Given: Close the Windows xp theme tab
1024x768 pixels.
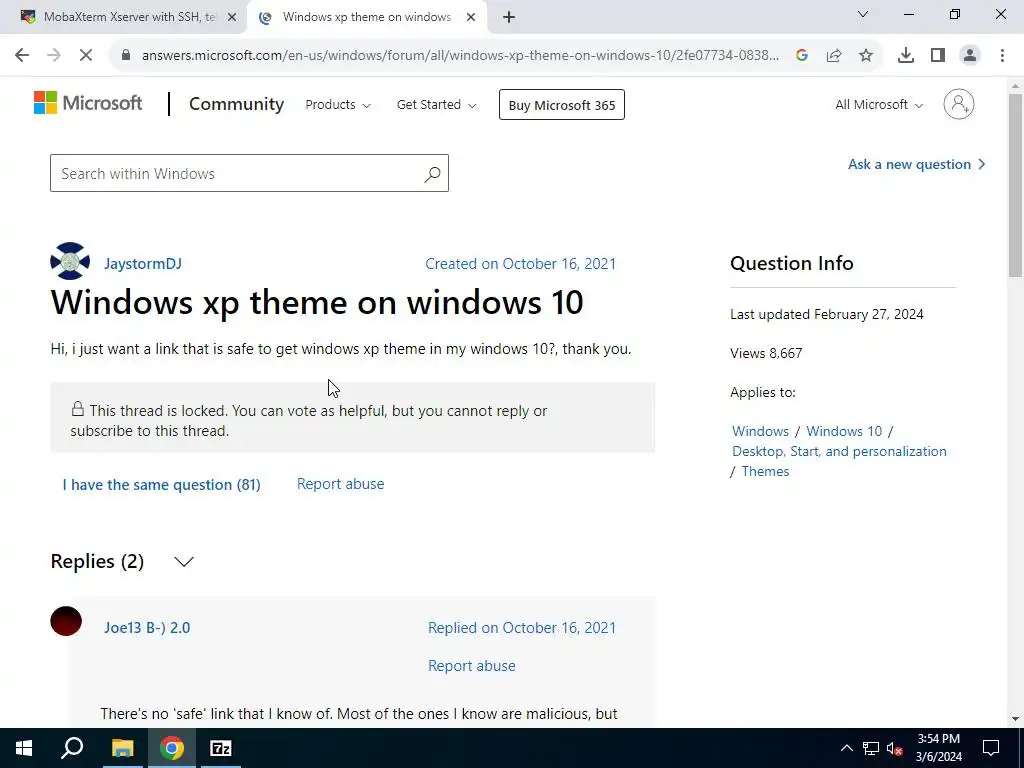Looking at the screenshot, I should point(471,18).
